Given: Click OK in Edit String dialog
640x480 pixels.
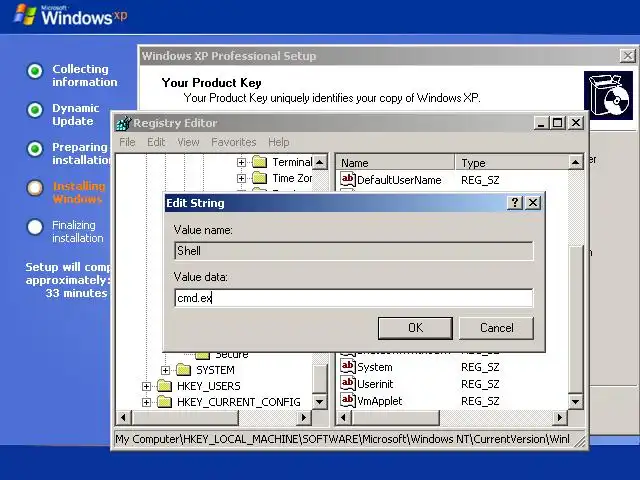Looking at the screenshot, I should [415, 328].
